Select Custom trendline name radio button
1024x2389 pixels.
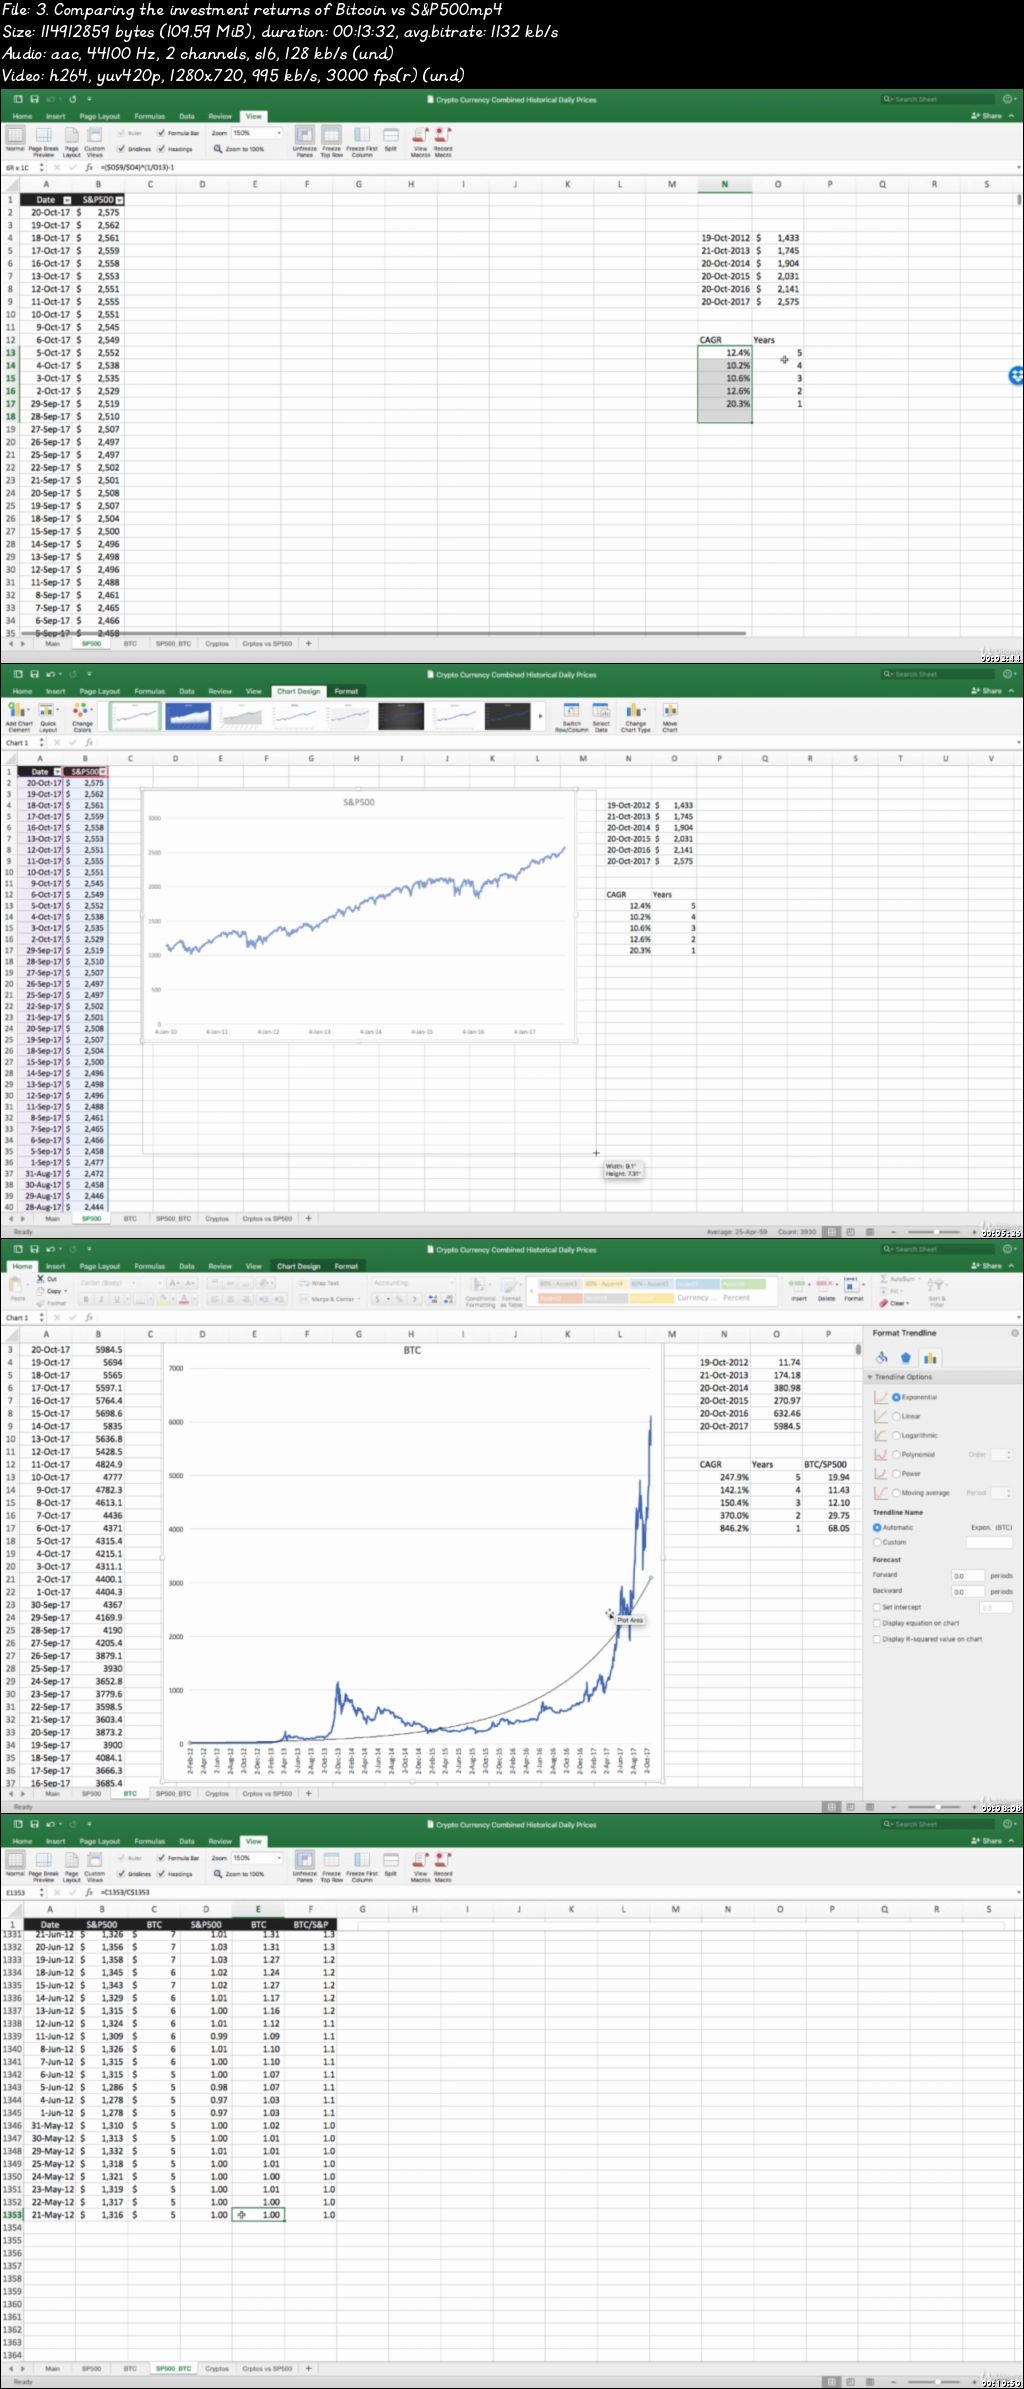[x=877, y=1542]
